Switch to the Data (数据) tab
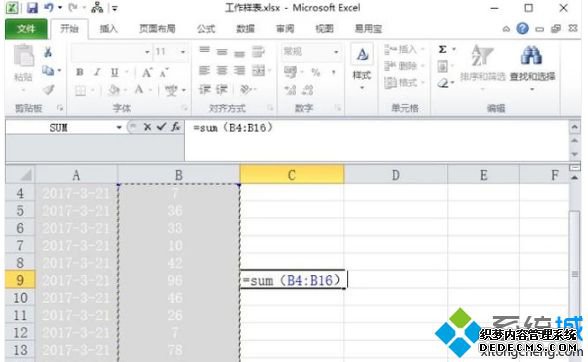The image size is (588, 362). click(245, 29)
